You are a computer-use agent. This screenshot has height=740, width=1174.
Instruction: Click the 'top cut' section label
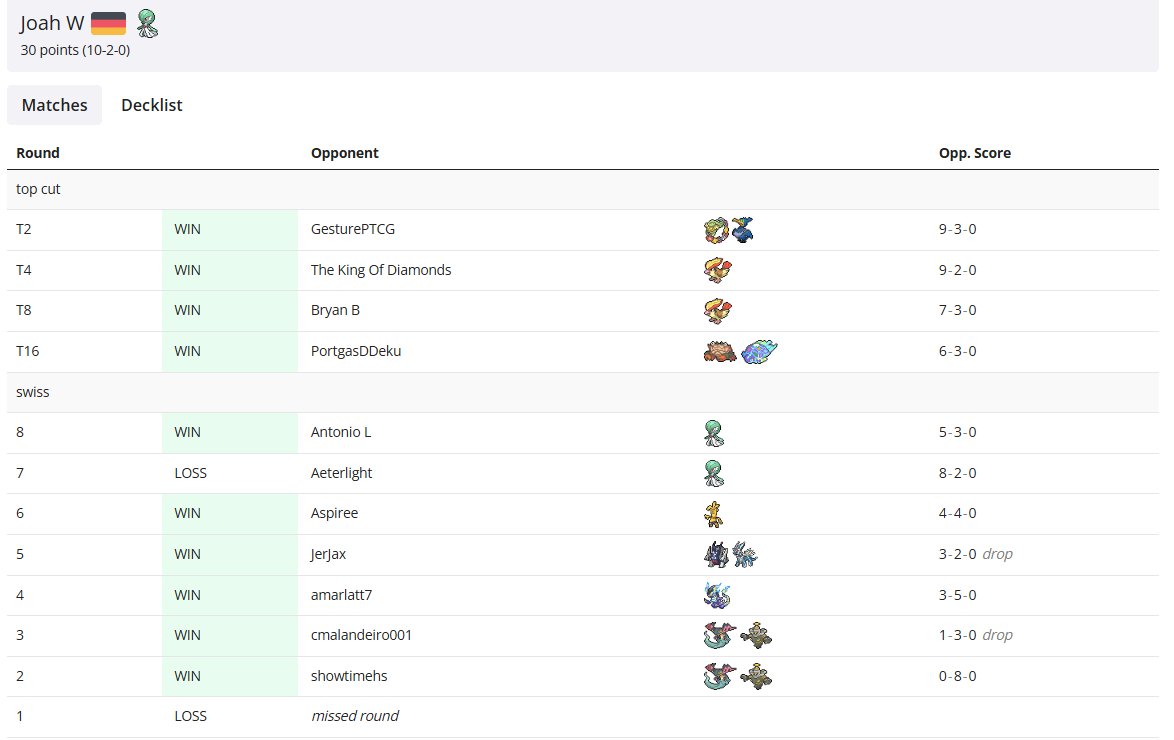point(38,189)
